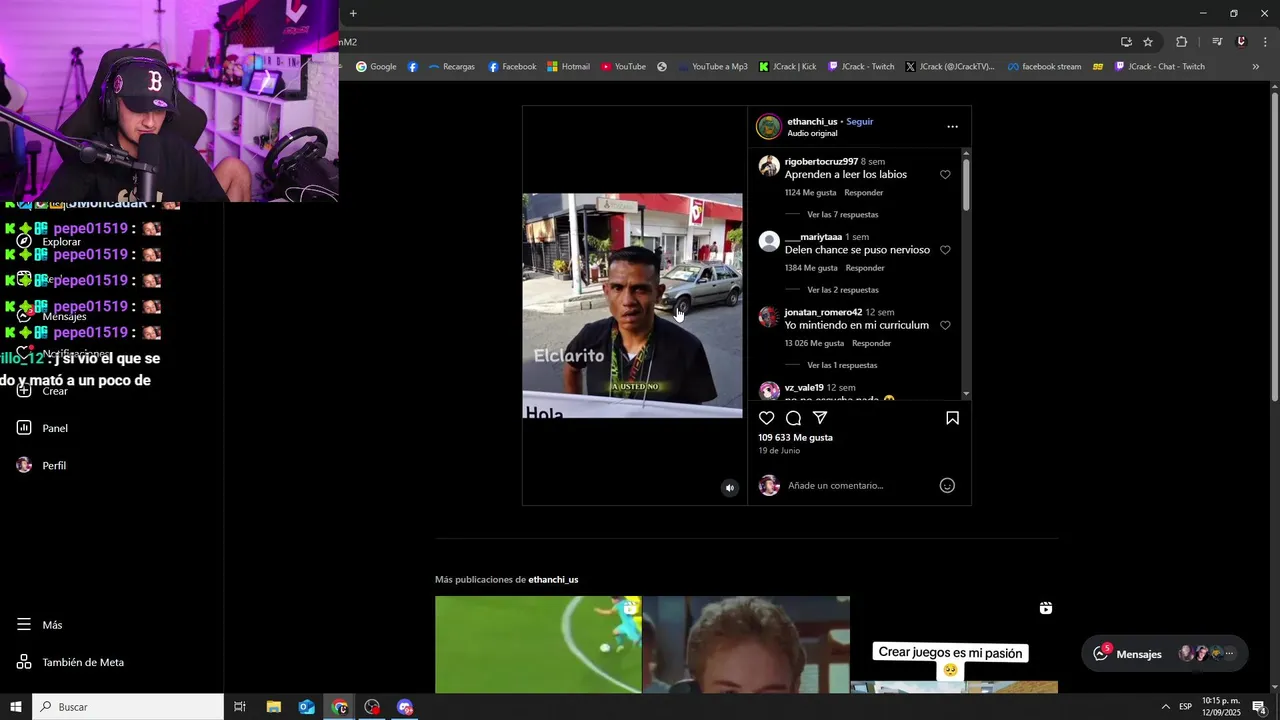Open the Hotmail bookmark
This screenshot has height=720, width=1280.
click(568, 67)
